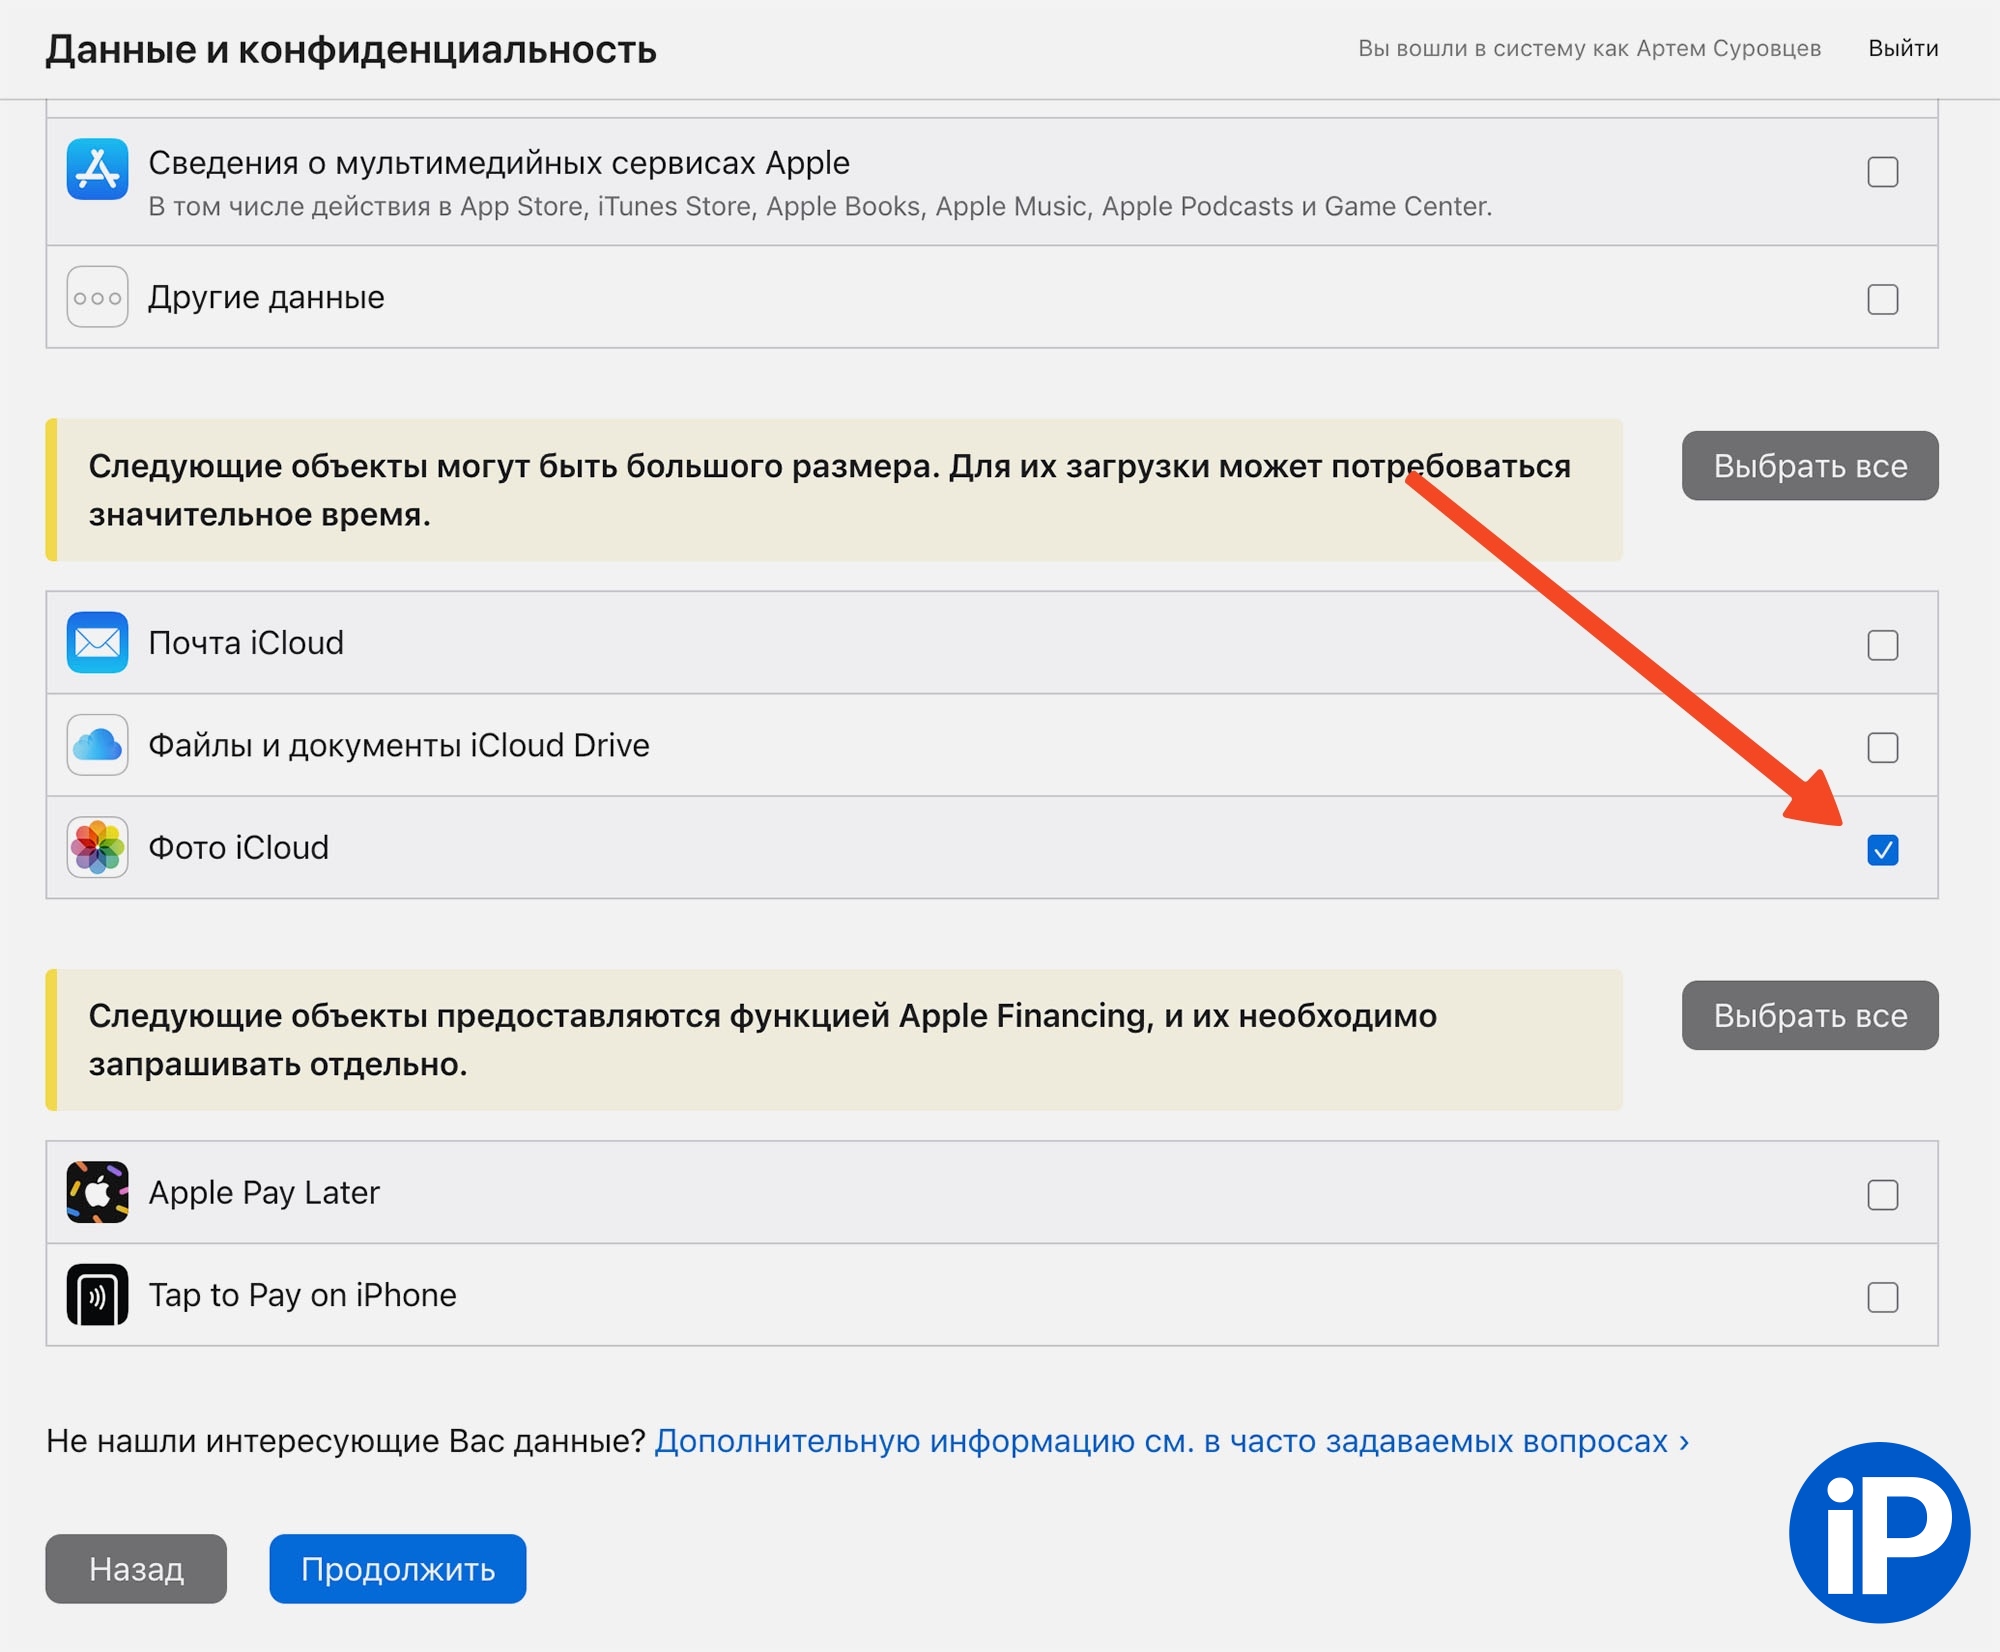
Task: Check the Apple Pay Later checkbox
Action: coord(1882,1194)
